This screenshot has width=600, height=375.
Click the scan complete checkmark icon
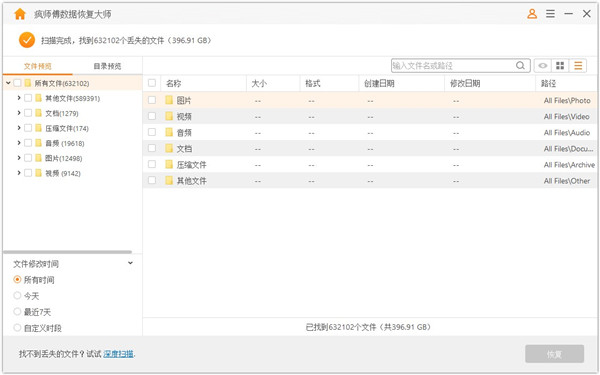click(x=27, y=40)
